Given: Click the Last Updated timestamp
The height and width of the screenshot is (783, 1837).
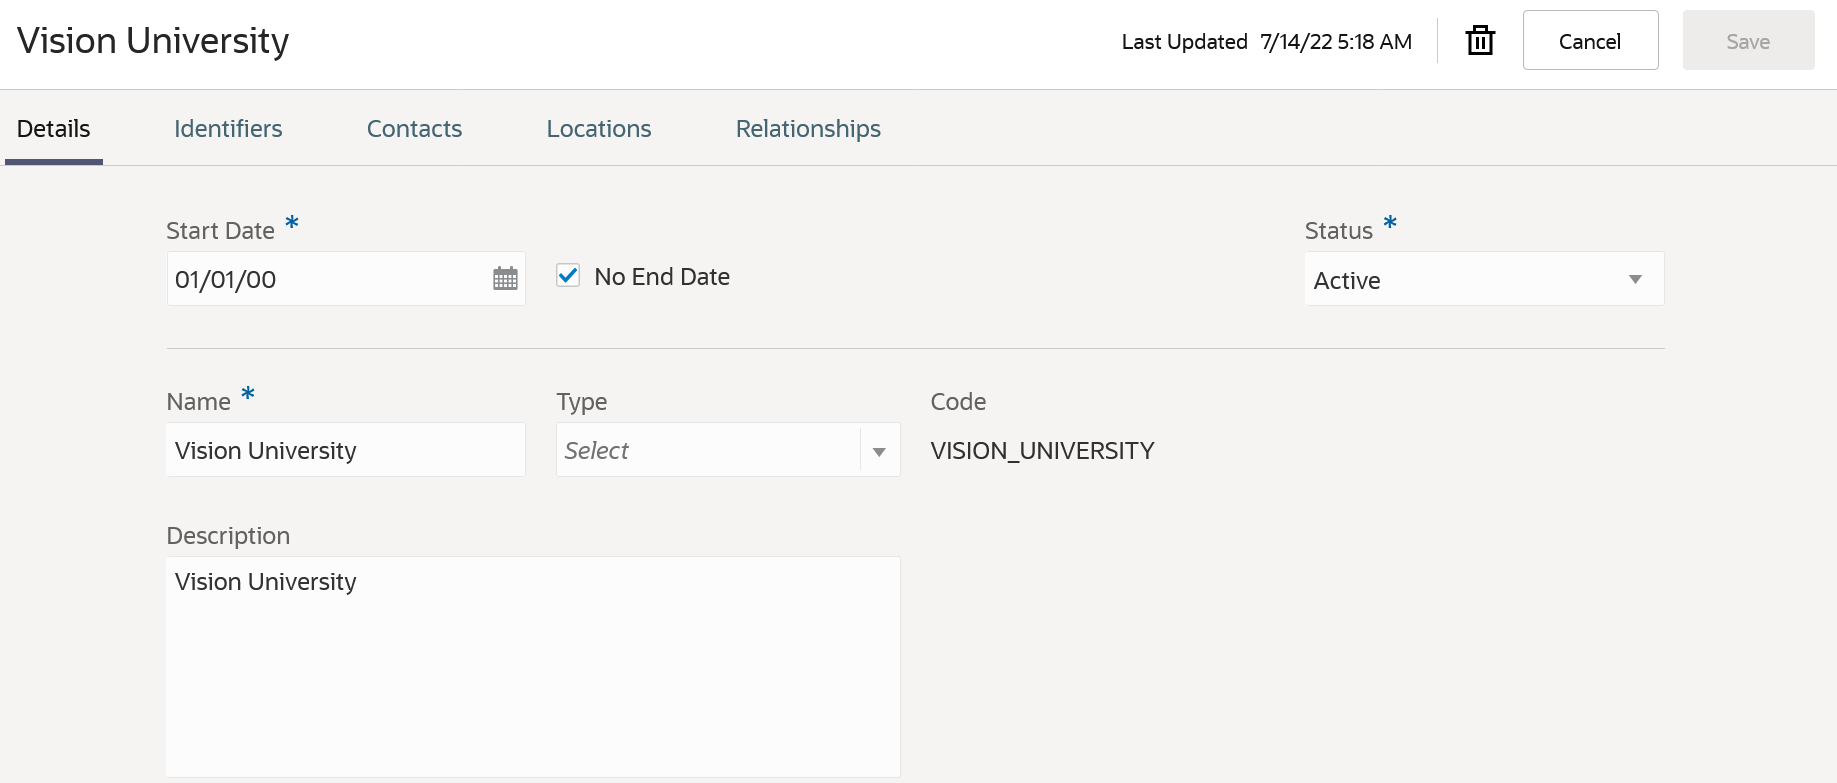Looking at the screenshot, I should click(1335, 42).
